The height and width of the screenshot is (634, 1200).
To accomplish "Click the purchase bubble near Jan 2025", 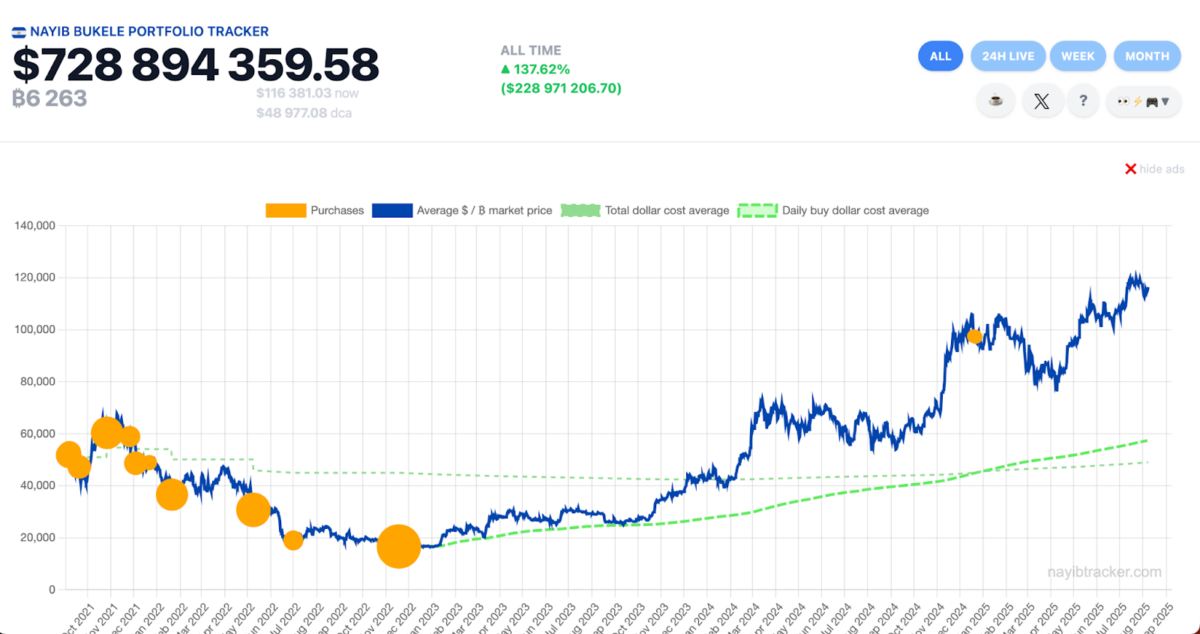I will click(x=975, y=336).
